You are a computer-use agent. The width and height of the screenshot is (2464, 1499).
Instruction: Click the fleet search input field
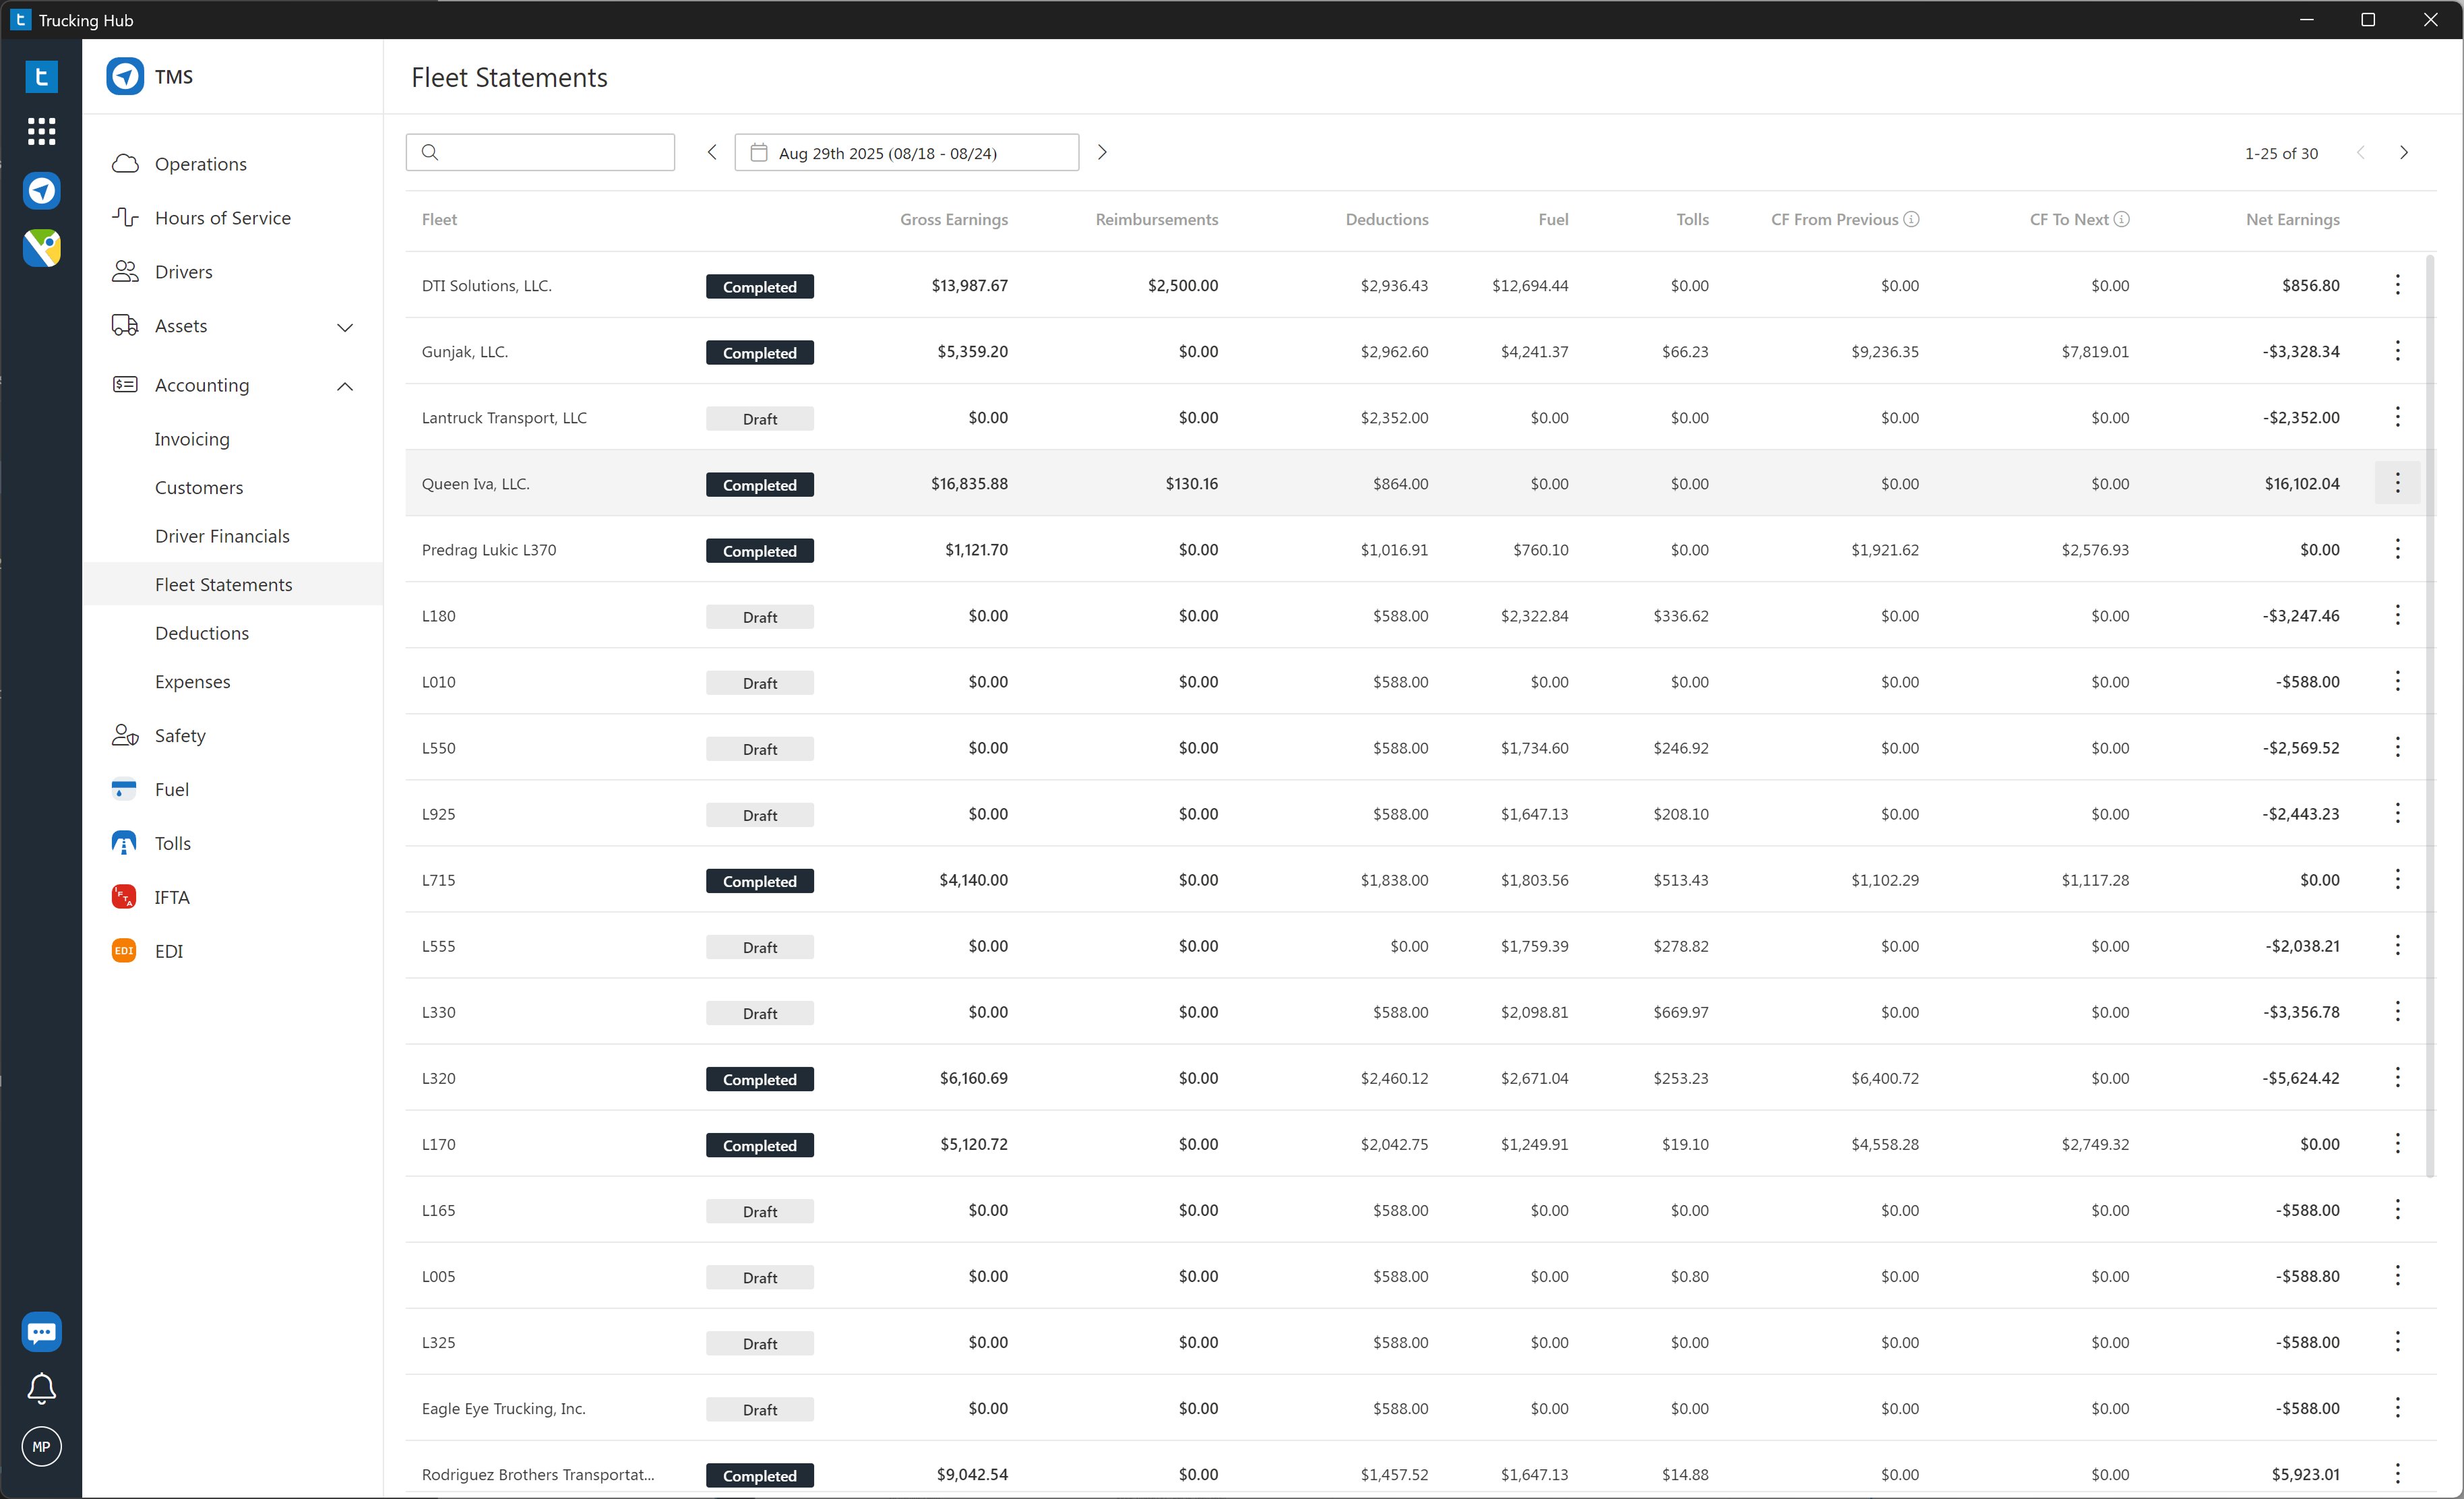pyautogui.click(x=540, y=152)
